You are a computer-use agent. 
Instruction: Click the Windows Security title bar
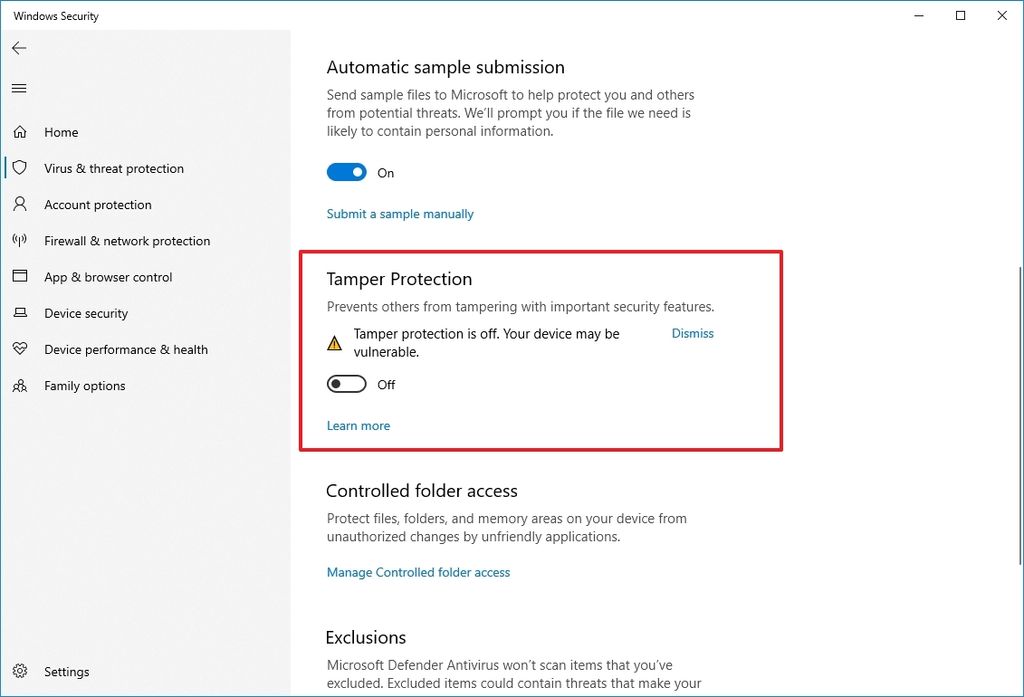[55, 15]
